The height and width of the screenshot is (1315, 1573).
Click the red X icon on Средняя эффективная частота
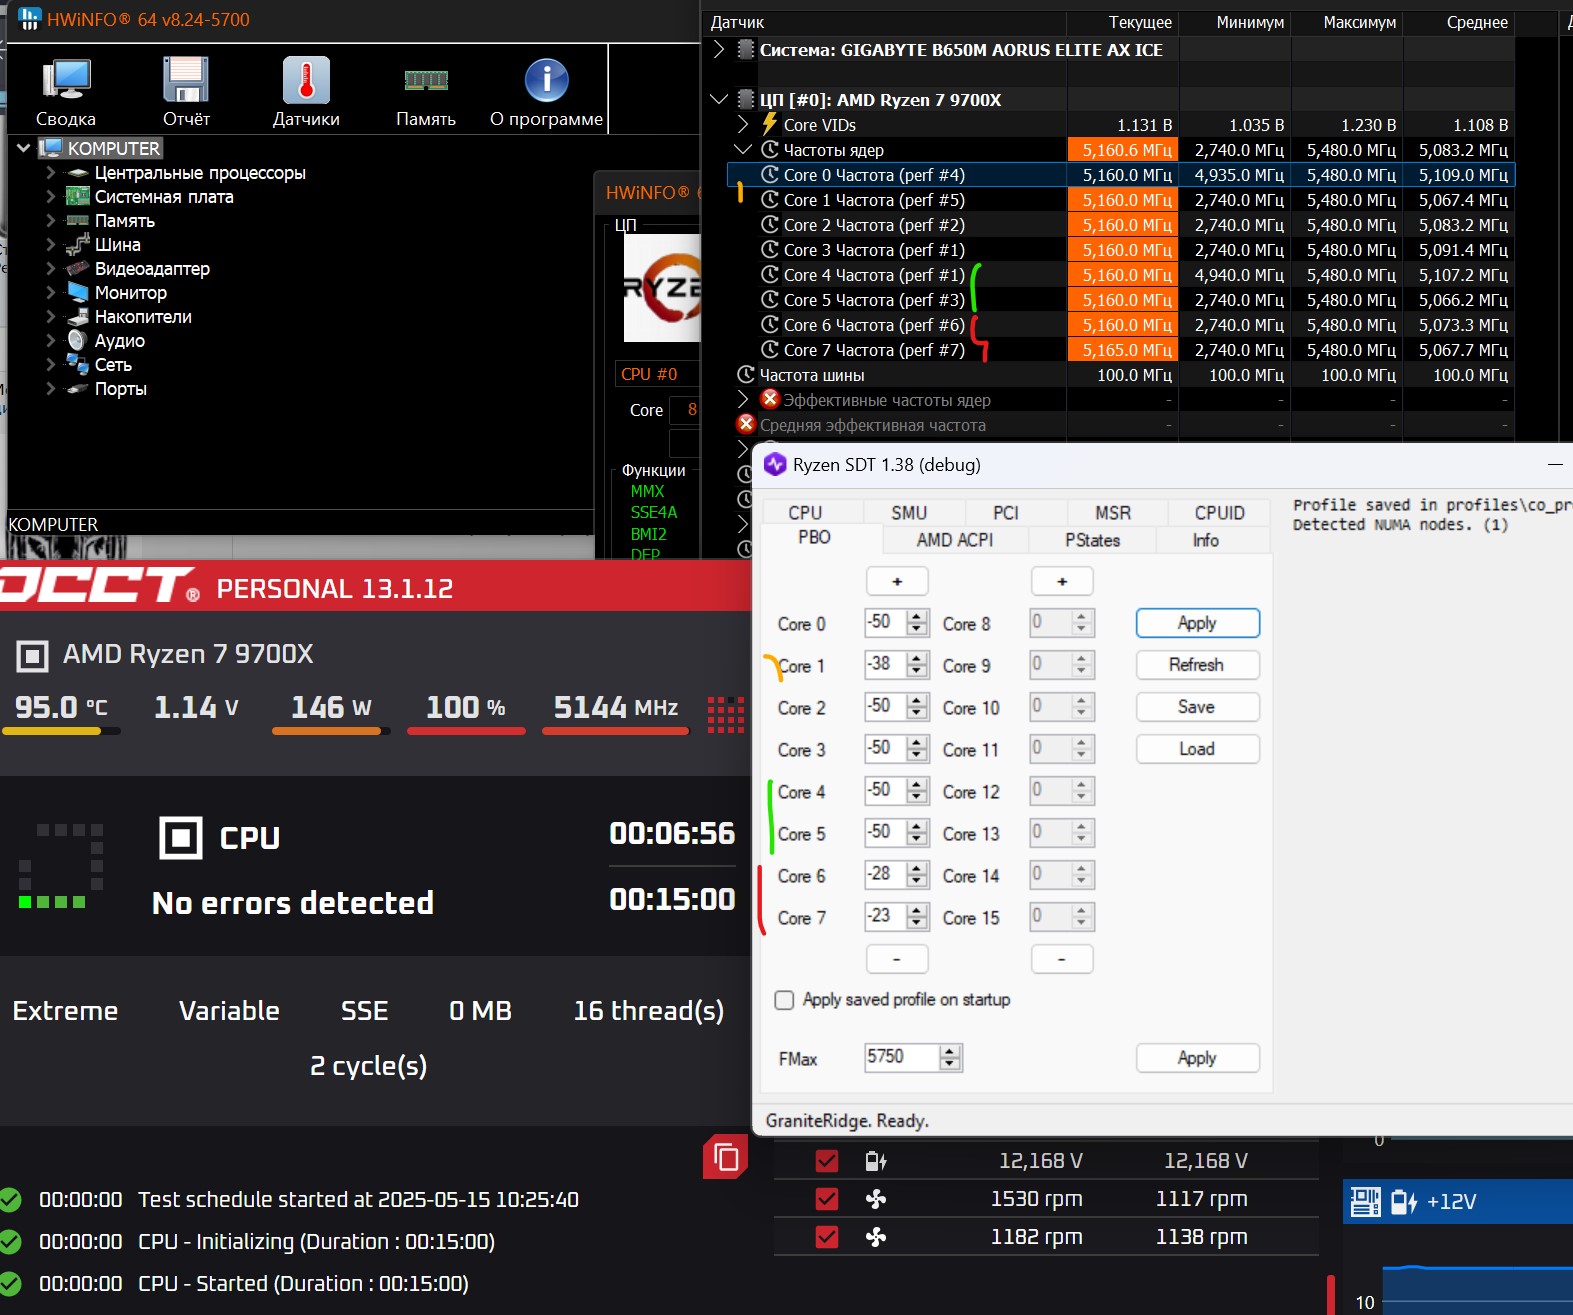746,424
